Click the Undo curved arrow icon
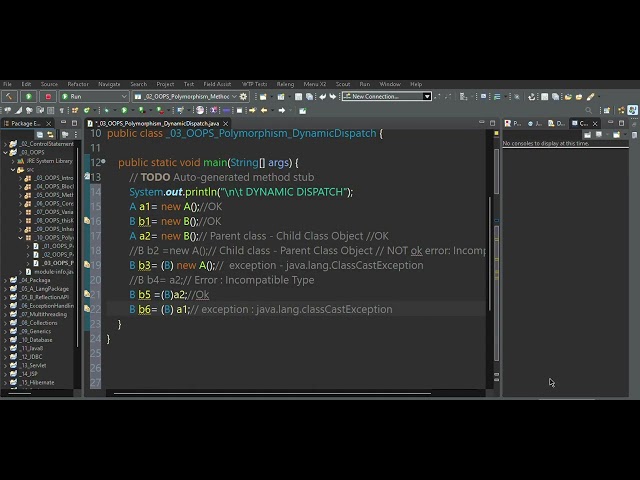Image resolution: width=640 pixels, height=480 pixels. 322,97
